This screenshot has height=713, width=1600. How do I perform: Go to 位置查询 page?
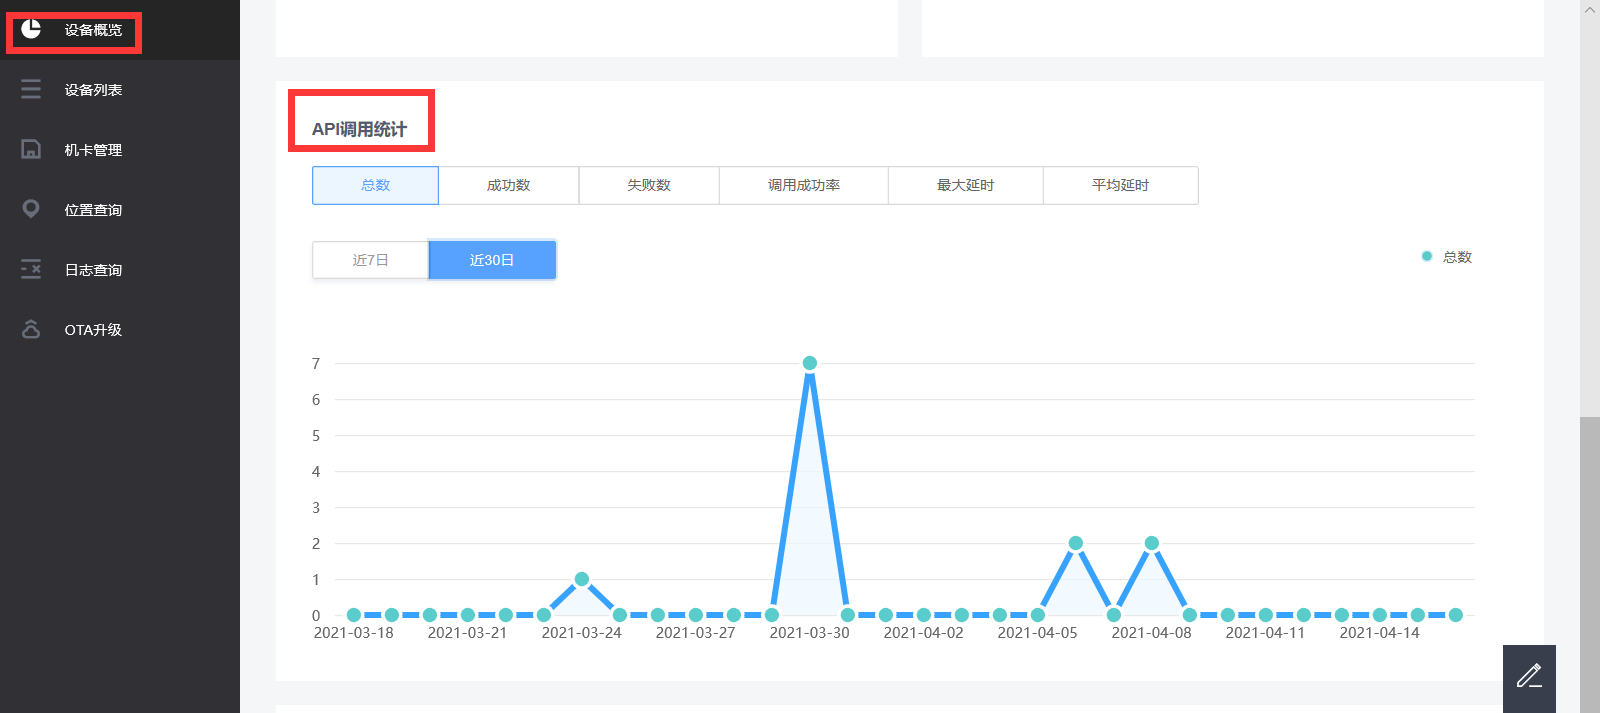click(120, 210)
